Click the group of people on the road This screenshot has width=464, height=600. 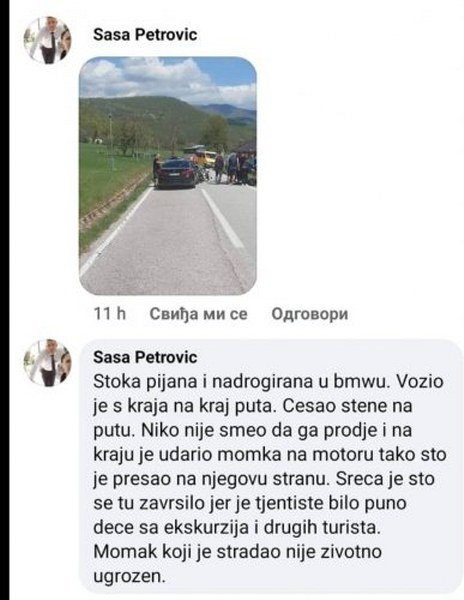point(234,168)
